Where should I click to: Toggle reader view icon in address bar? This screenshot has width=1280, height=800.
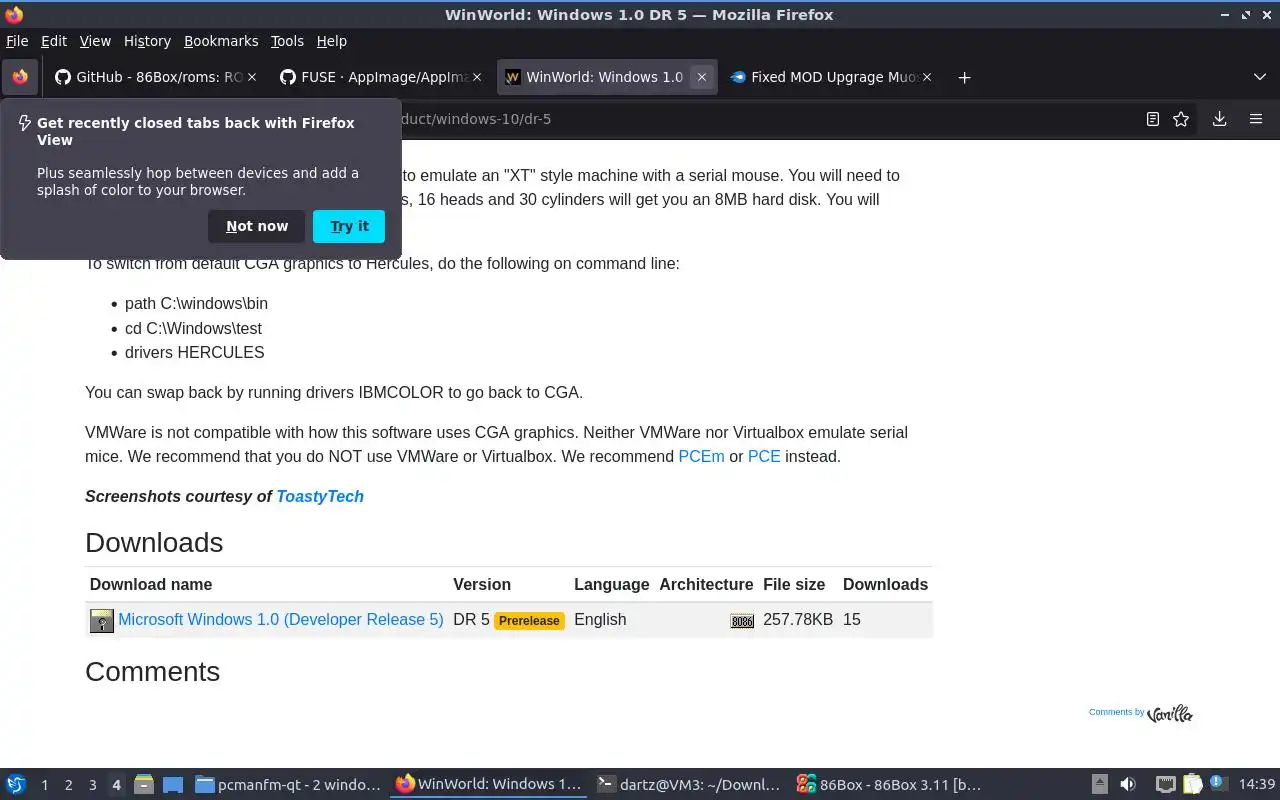click(x=1153, y=119)
